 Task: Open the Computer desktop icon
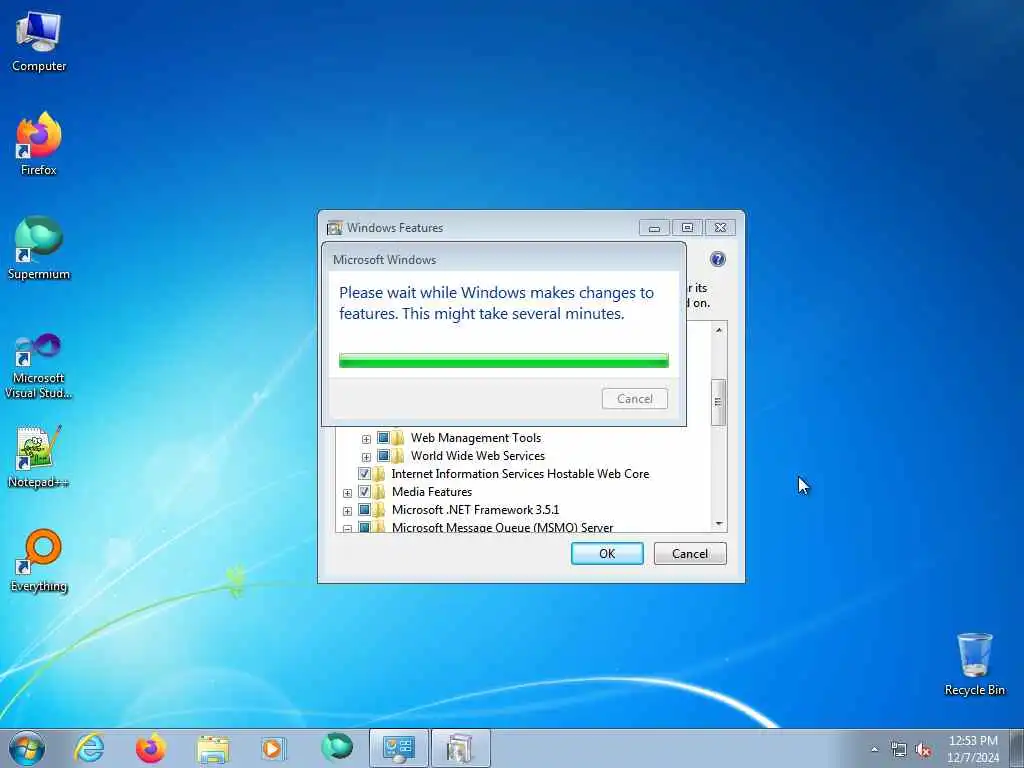[x=39, y=41]
